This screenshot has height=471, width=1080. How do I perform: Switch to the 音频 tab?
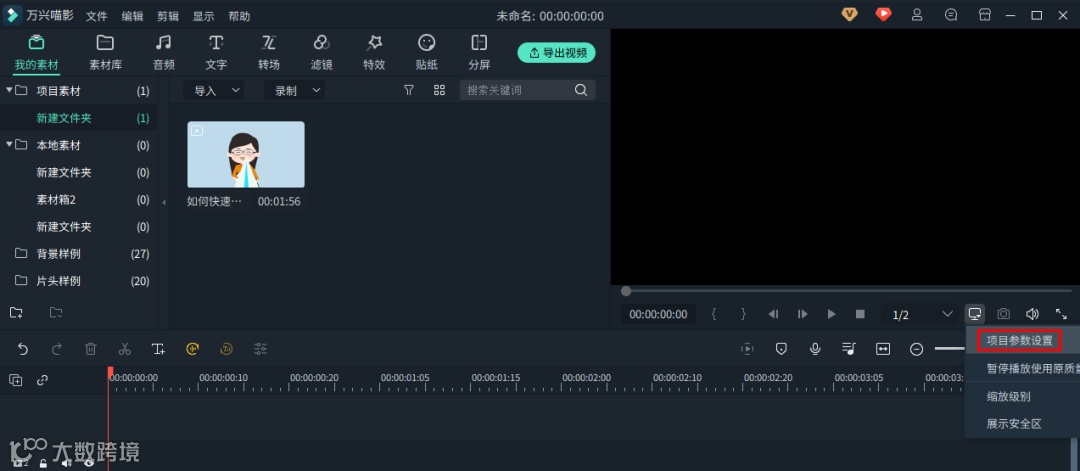pos(163,52)
